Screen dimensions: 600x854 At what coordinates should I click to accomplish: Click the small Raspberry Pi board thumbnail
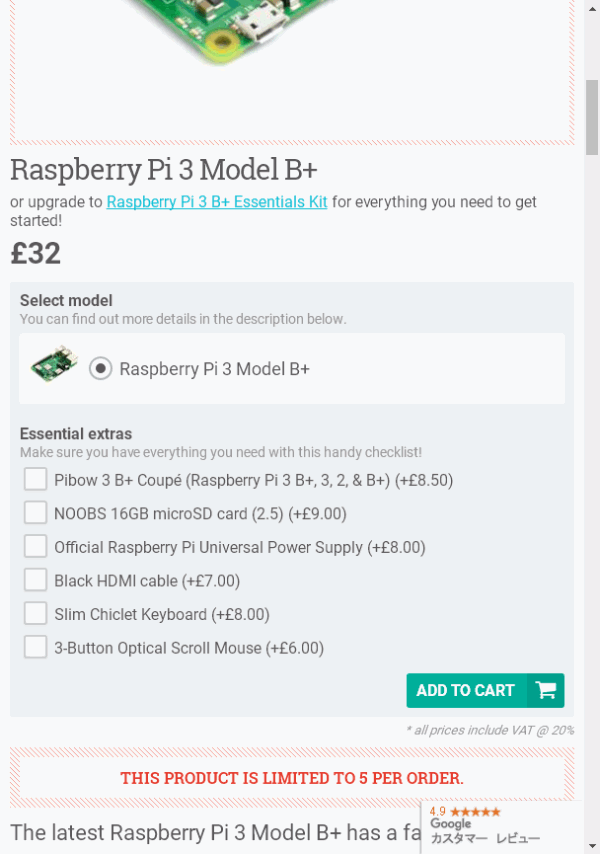(x=54, y=366)
